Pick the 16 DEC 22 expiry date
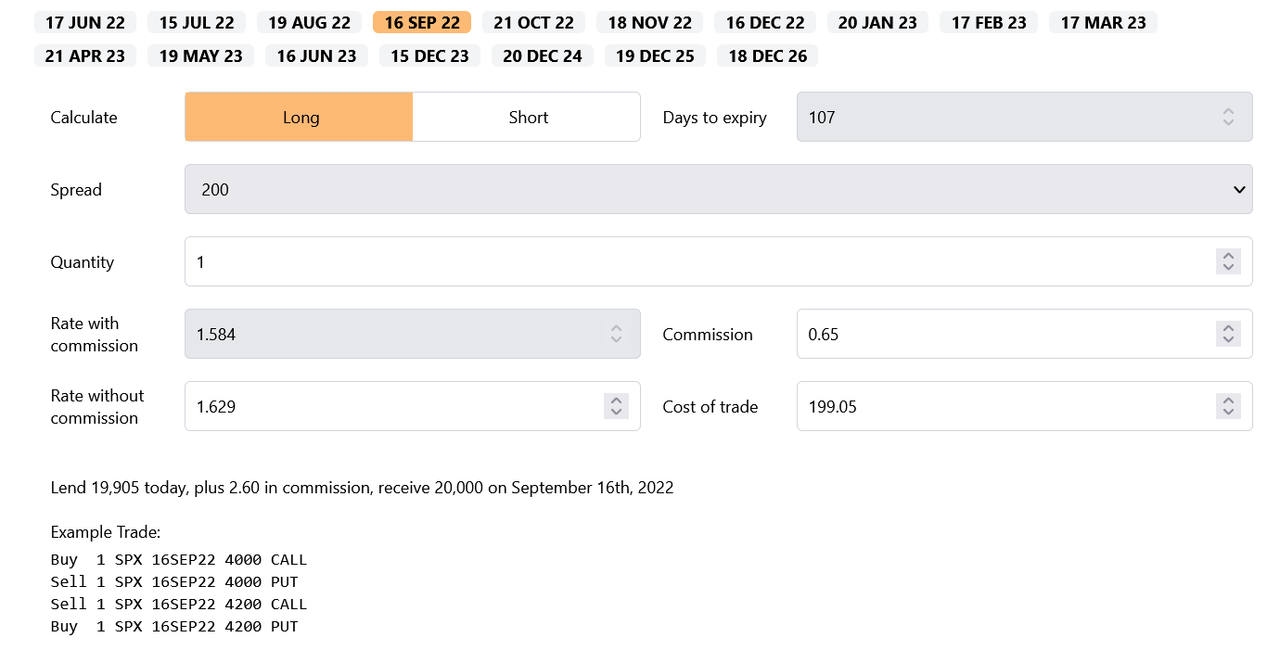This screenshot has width=1280, height=648. pos(765,22)
